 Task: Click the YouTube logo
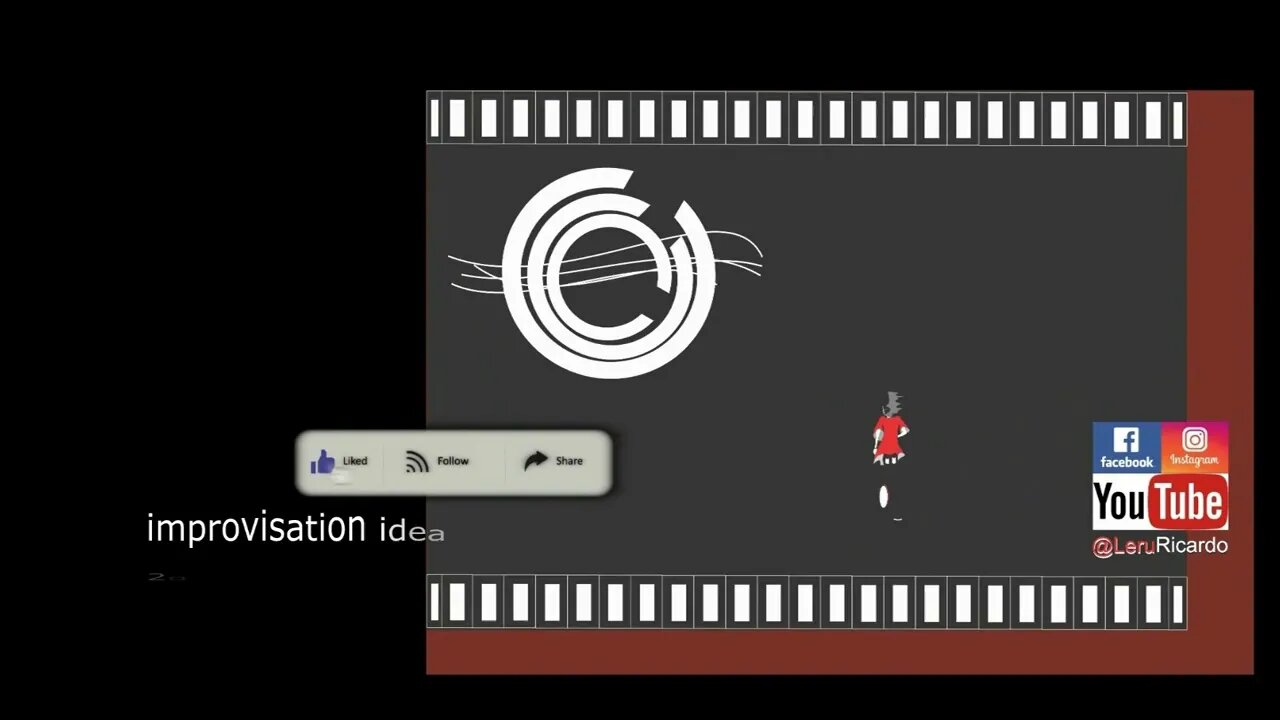pos(1160,502)
